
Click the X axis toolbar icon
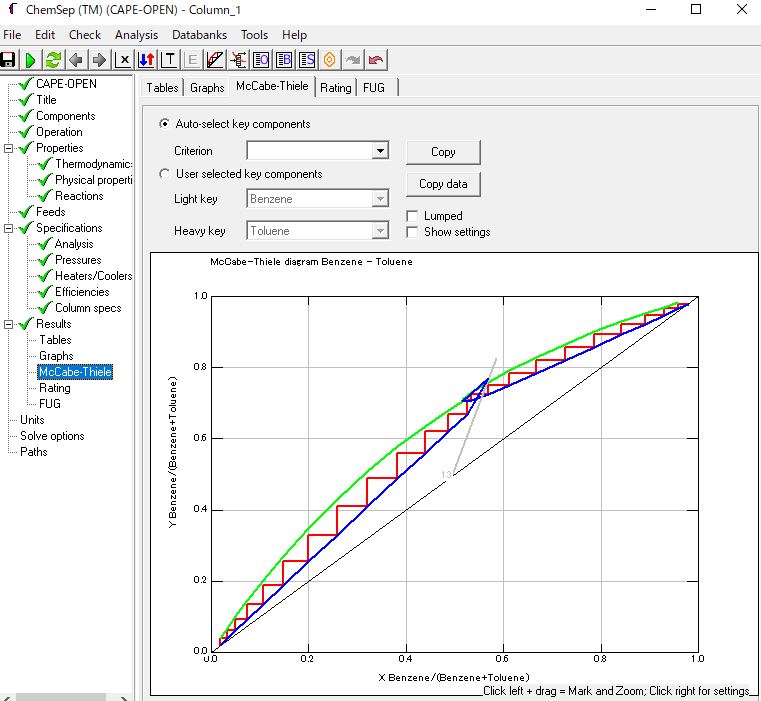click(123, 60)
